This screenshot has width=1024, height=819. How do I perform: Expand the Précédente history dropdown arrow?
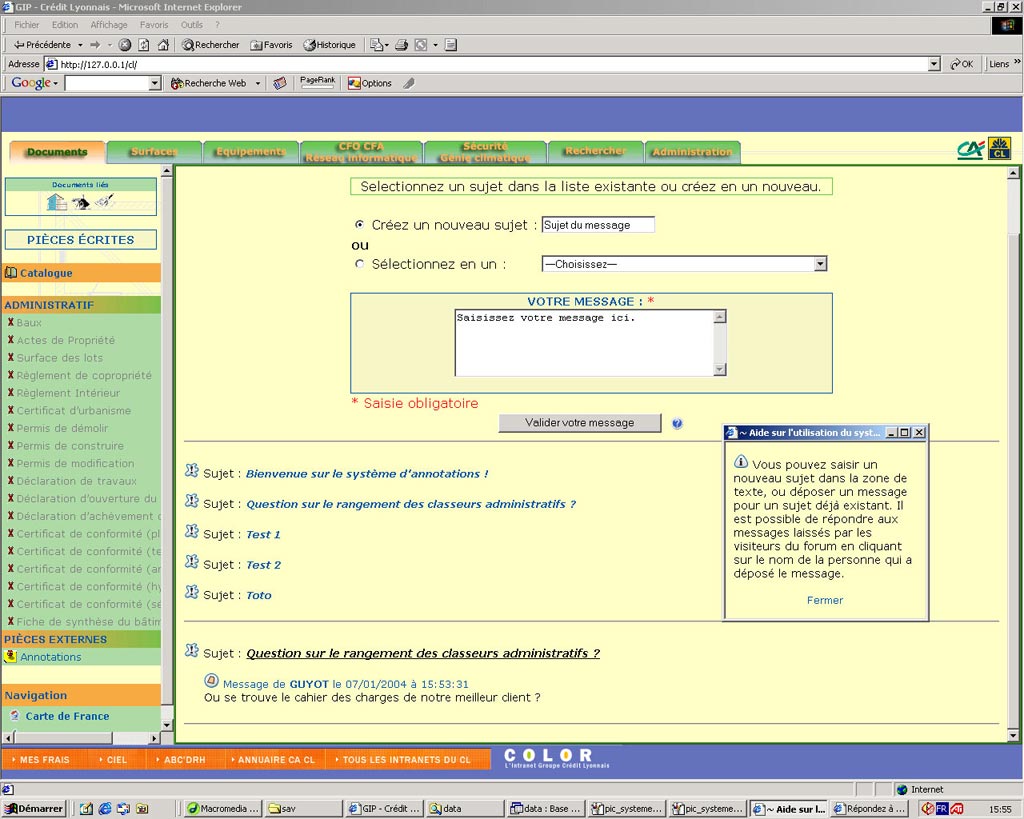click(80, 45)
